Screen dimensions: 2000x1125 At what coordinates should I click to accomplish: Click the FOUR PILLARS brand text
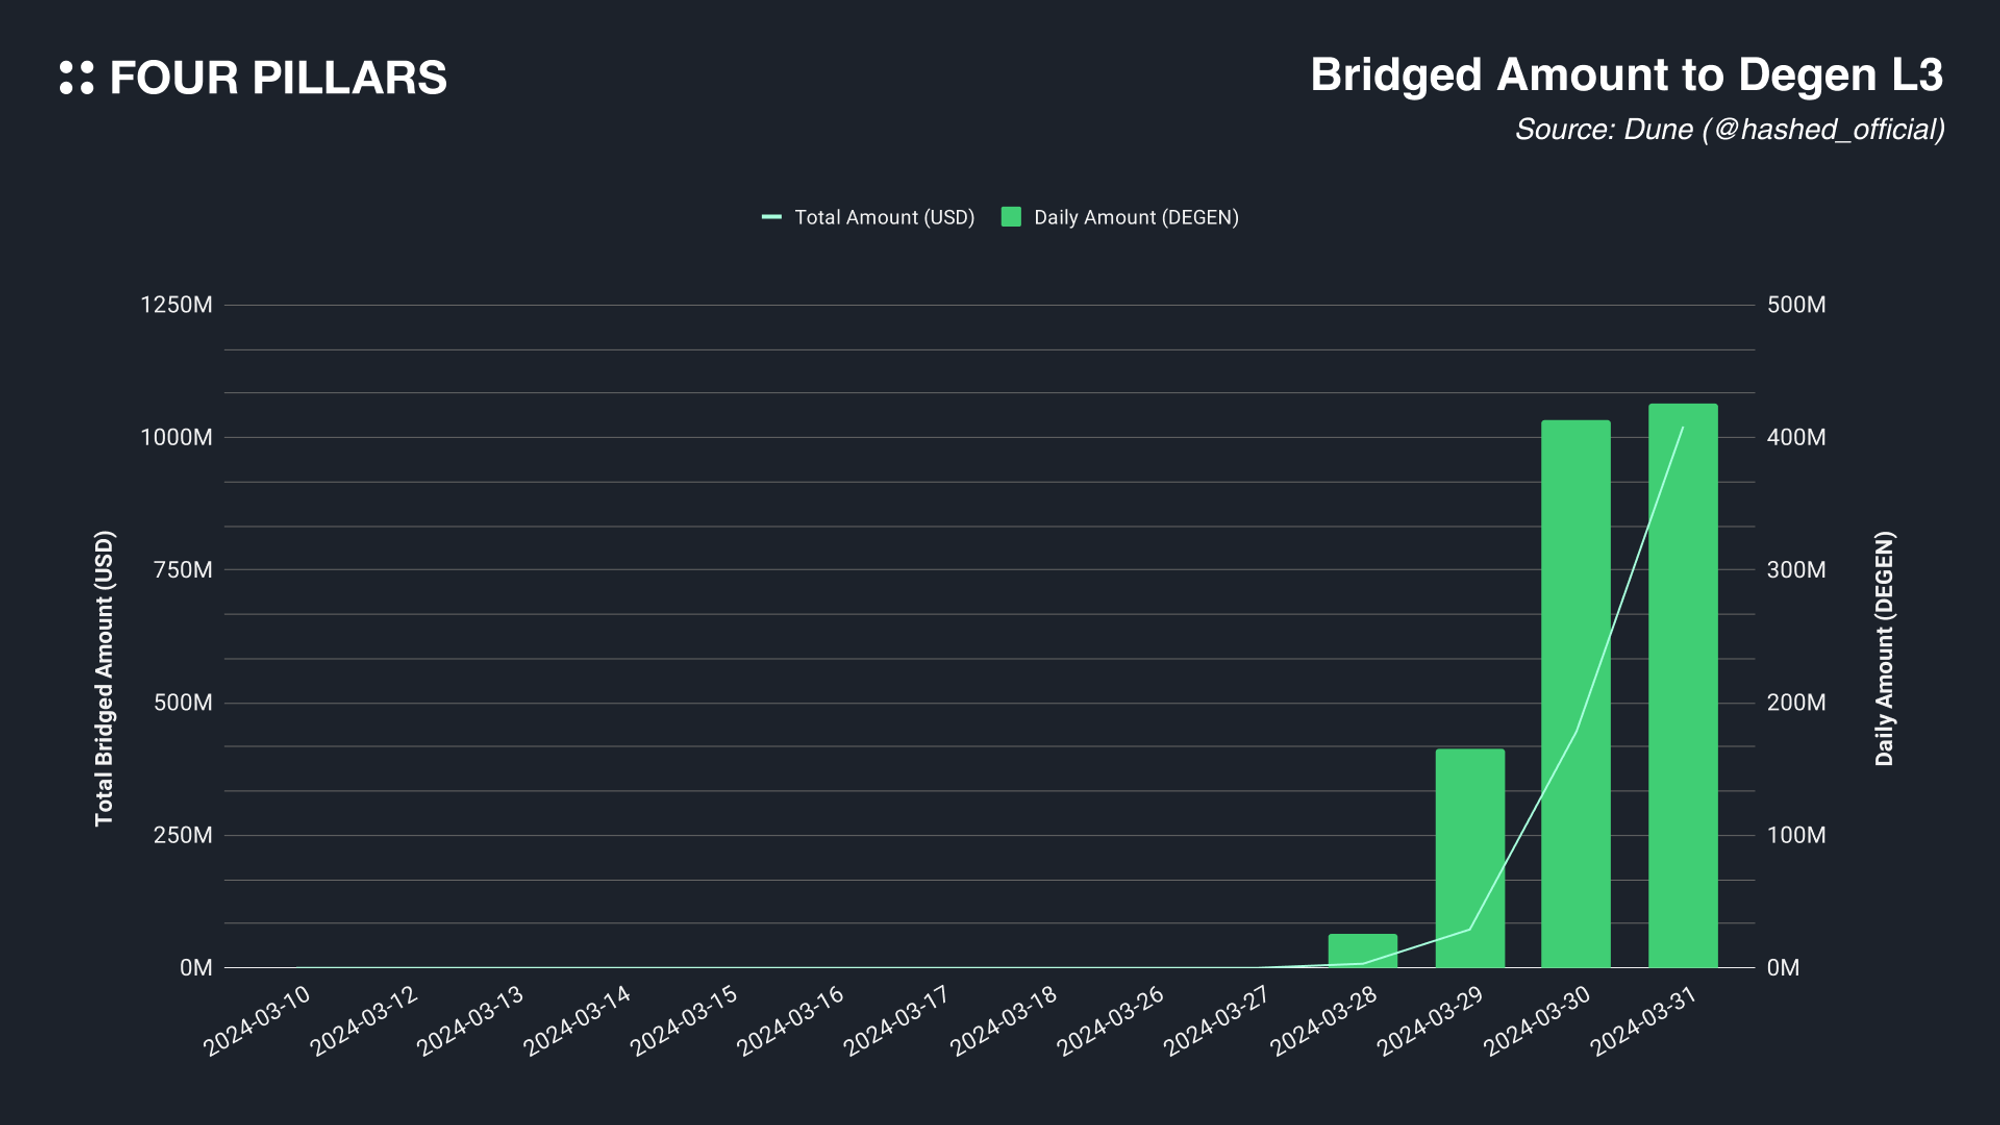tap(278, 78)
